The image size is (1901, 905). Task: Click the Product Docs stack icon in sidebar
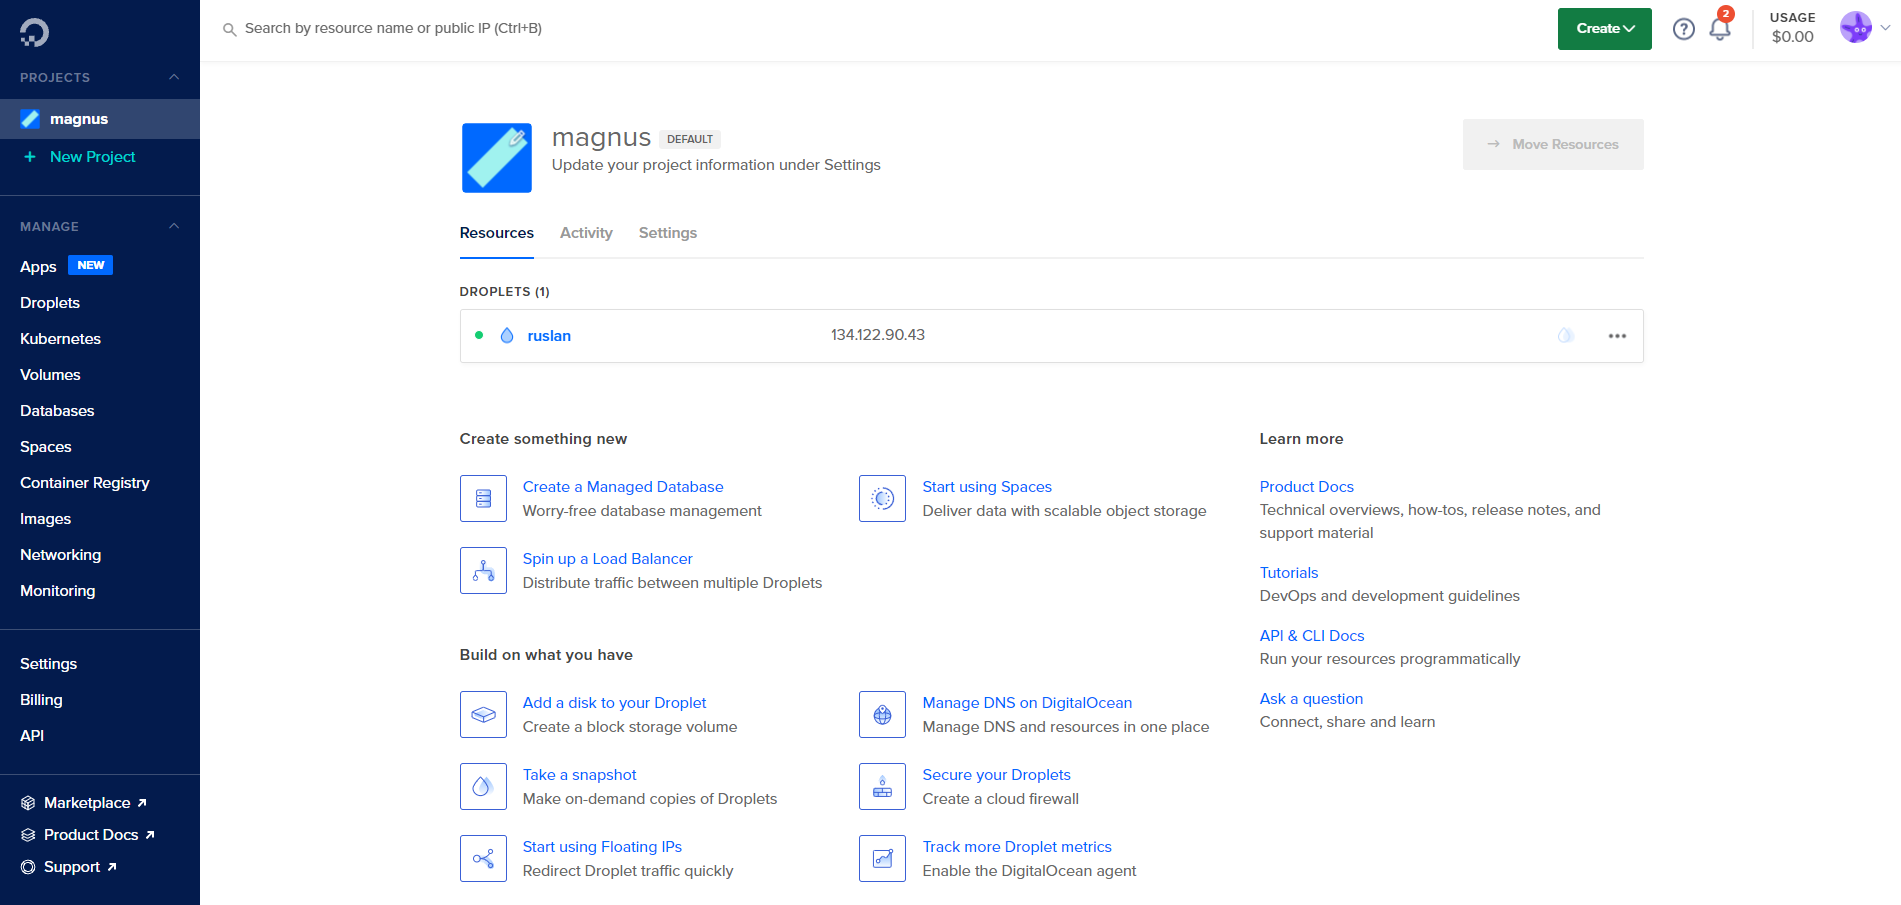click(28, 835)
